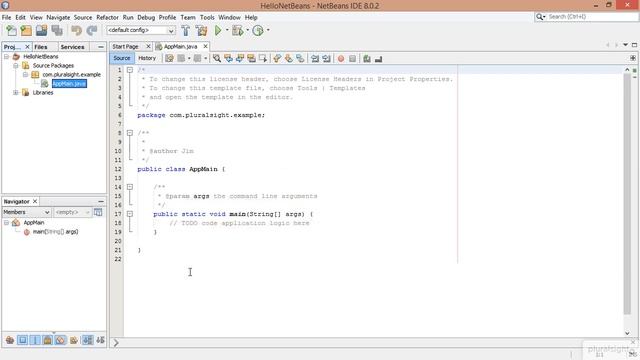The image size is (640, 360).
Task: Click the Stop Macro Recording icon
Action: [x=352, y=59]
